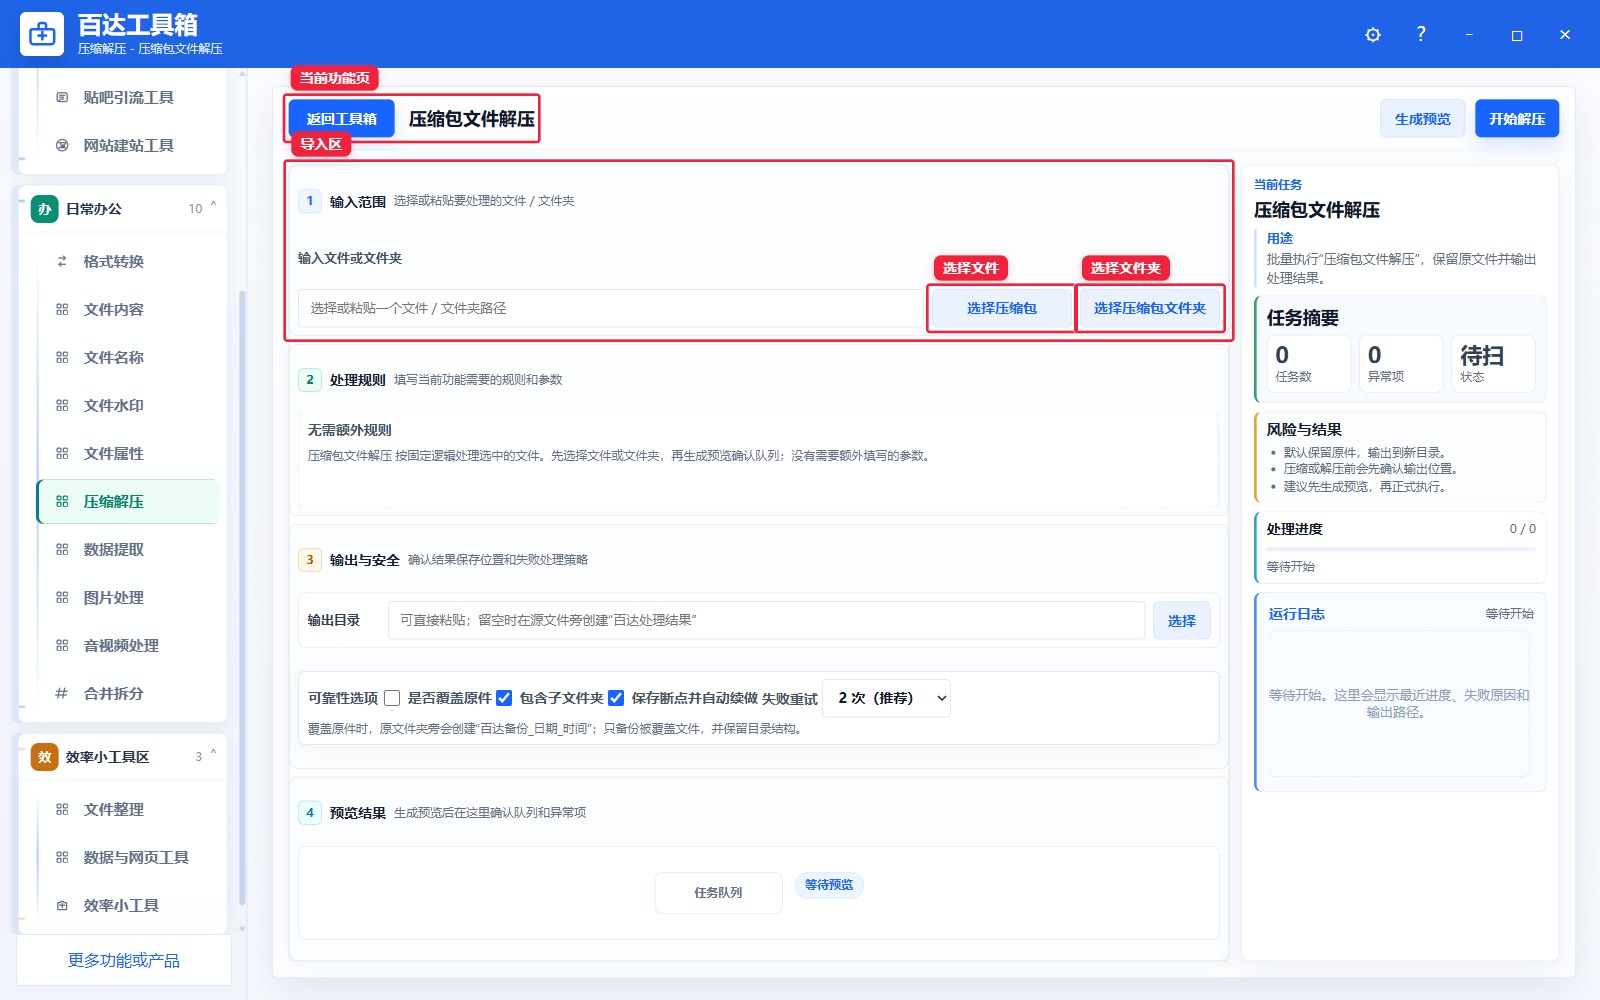Toggle the 是否覆盖原件 checkbox

click(x=392, y=698)
